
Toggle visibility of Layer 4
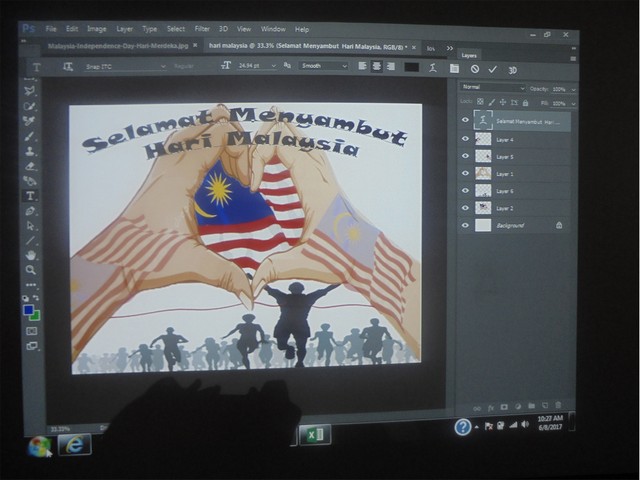[x=465, y=139]
